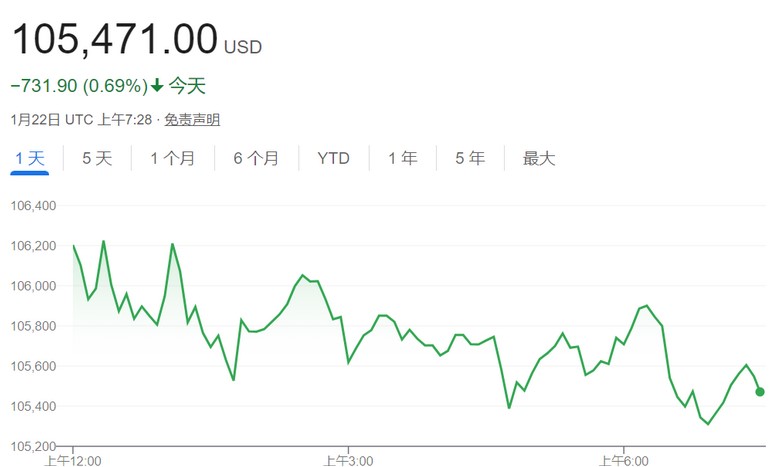Click the 上午12:00 x-axis label
The height and width of the screenshot is (467, 769).
tap(73, 460)
